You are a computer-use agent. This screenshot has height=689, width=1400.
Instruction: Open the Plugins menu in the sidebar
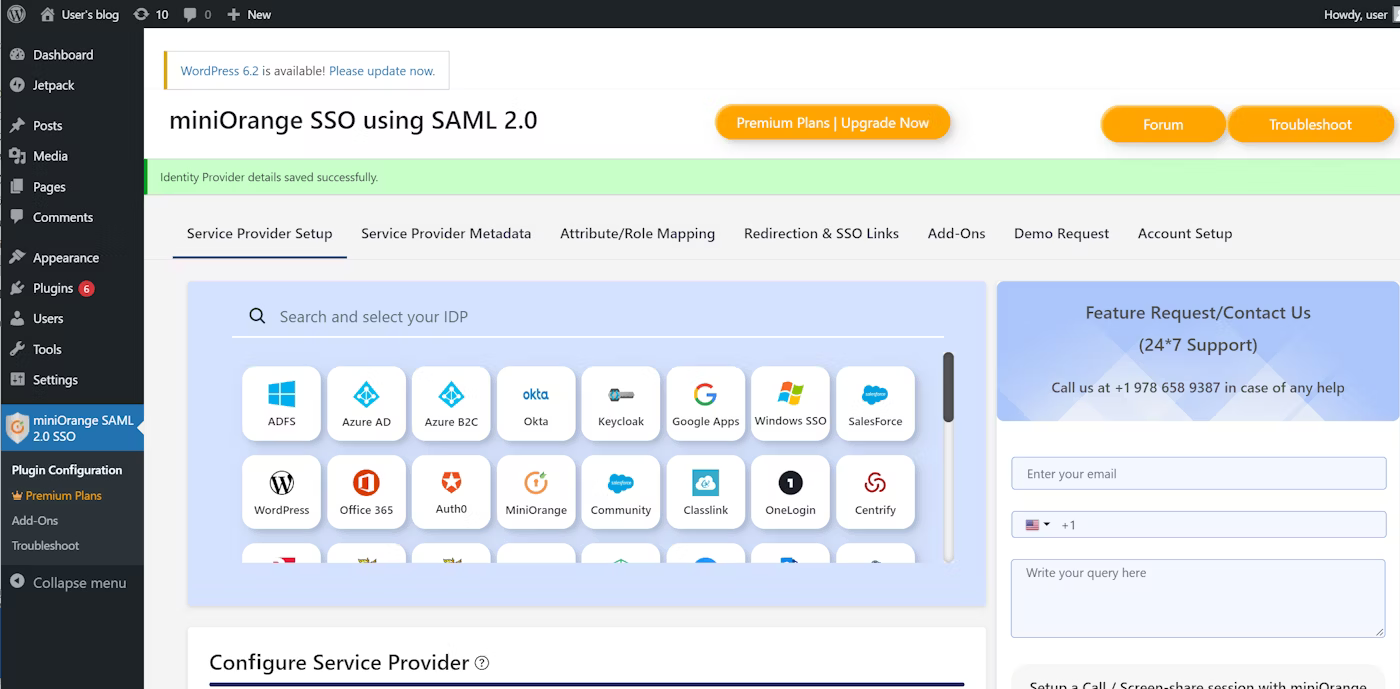[x=53, y=288]
